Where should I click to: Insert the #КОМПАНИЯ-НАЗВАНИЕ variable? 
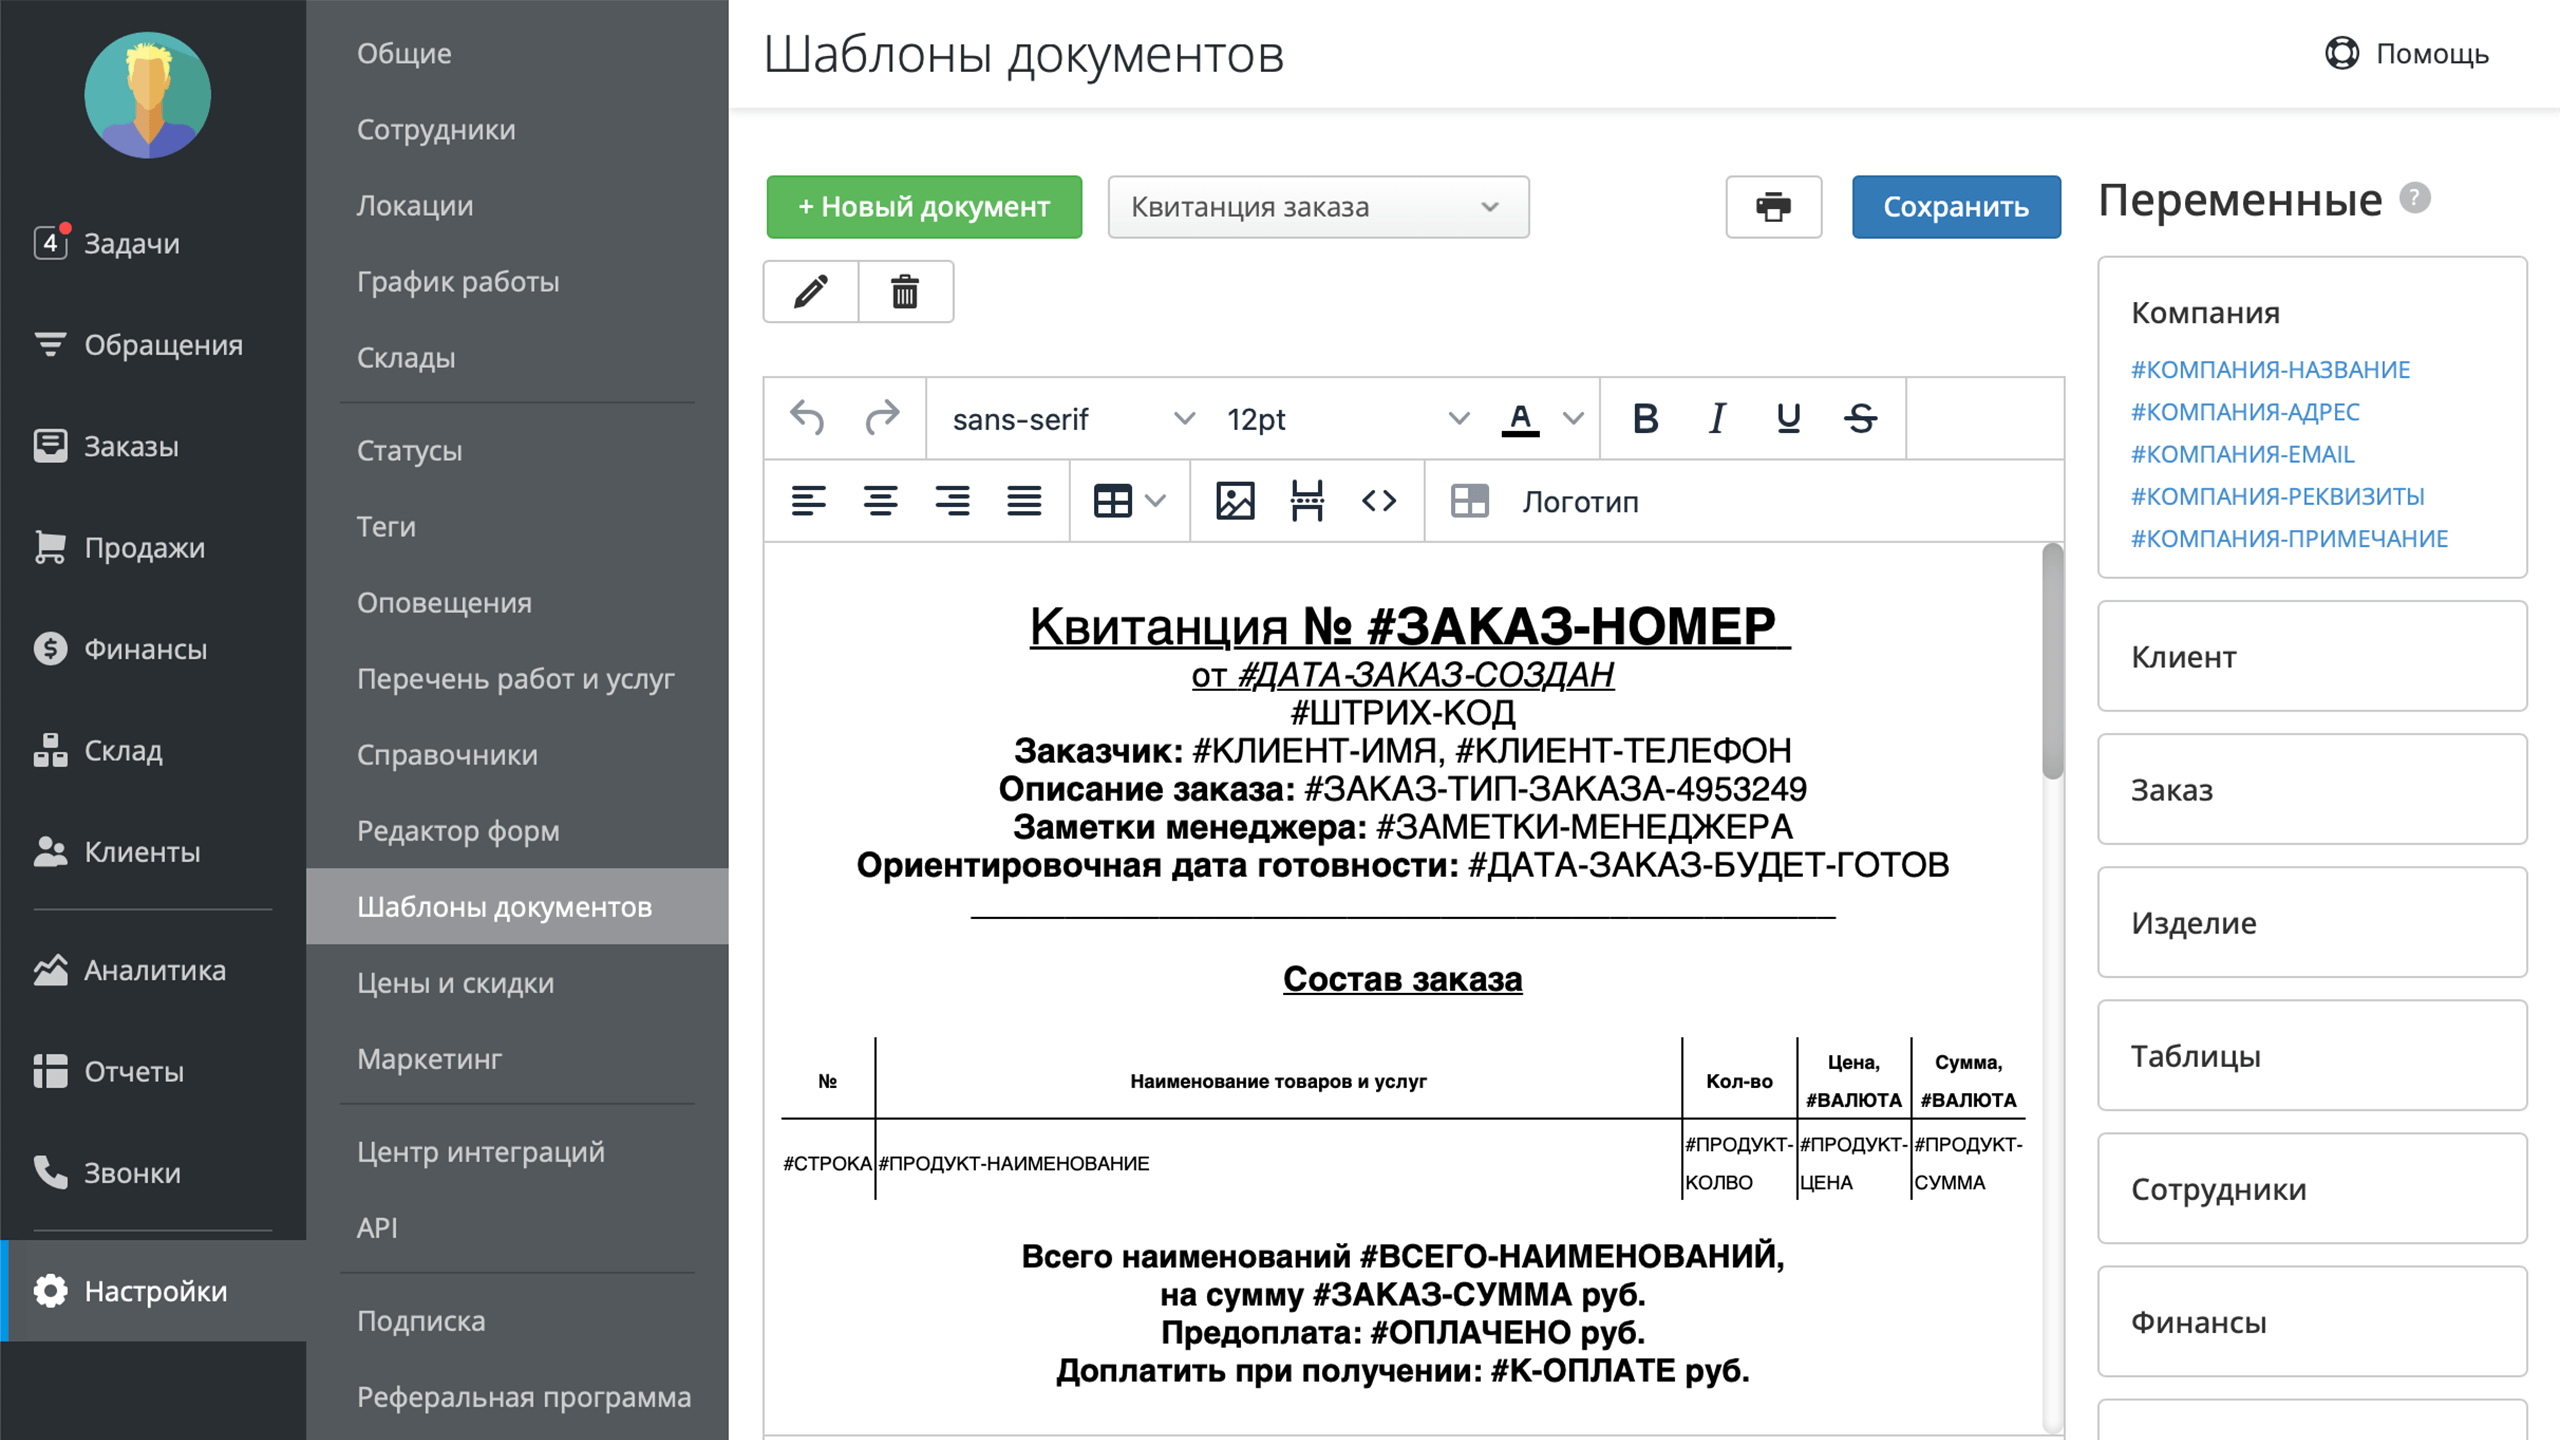2270,369
